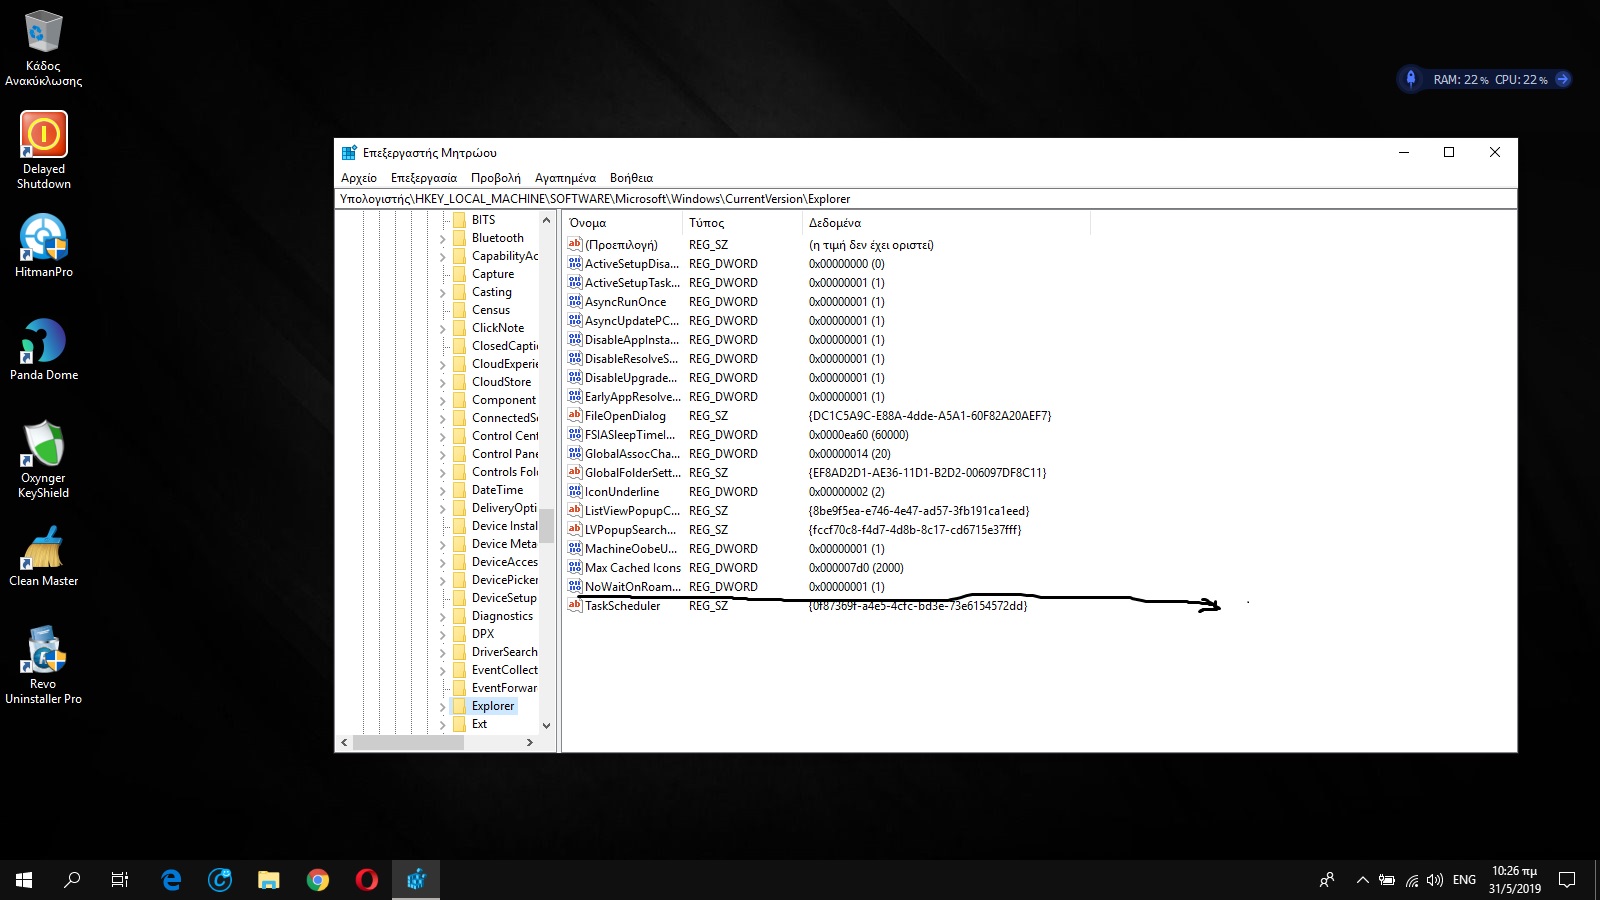
Task: Select the Census key in tree
Action: (x=491, y=310)
